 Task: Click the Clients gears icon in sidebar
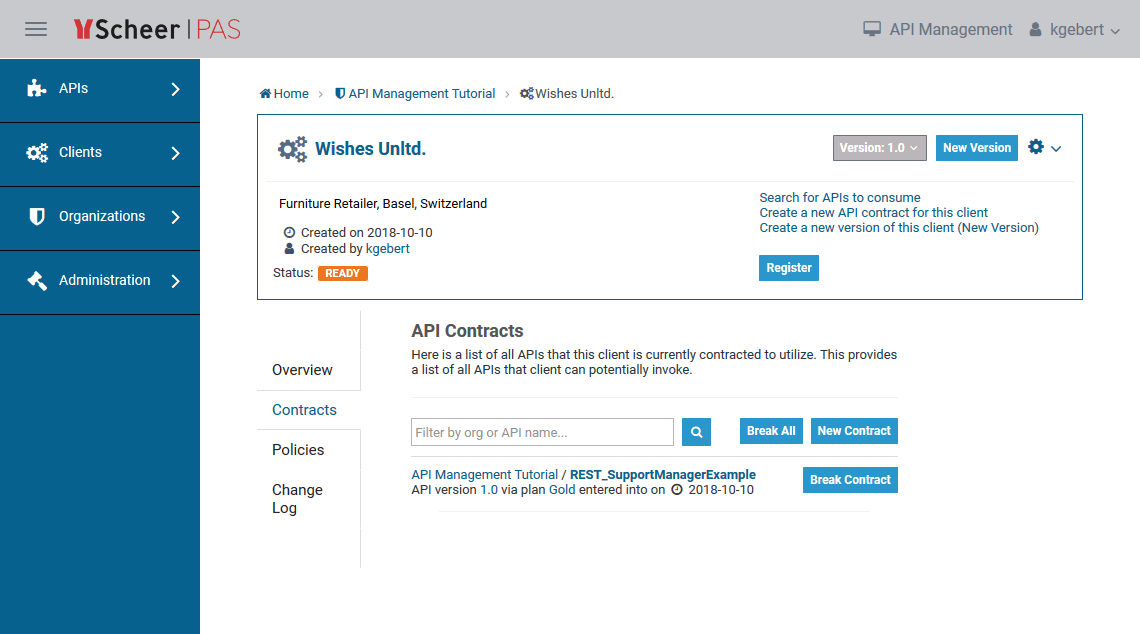click(37, 153)
